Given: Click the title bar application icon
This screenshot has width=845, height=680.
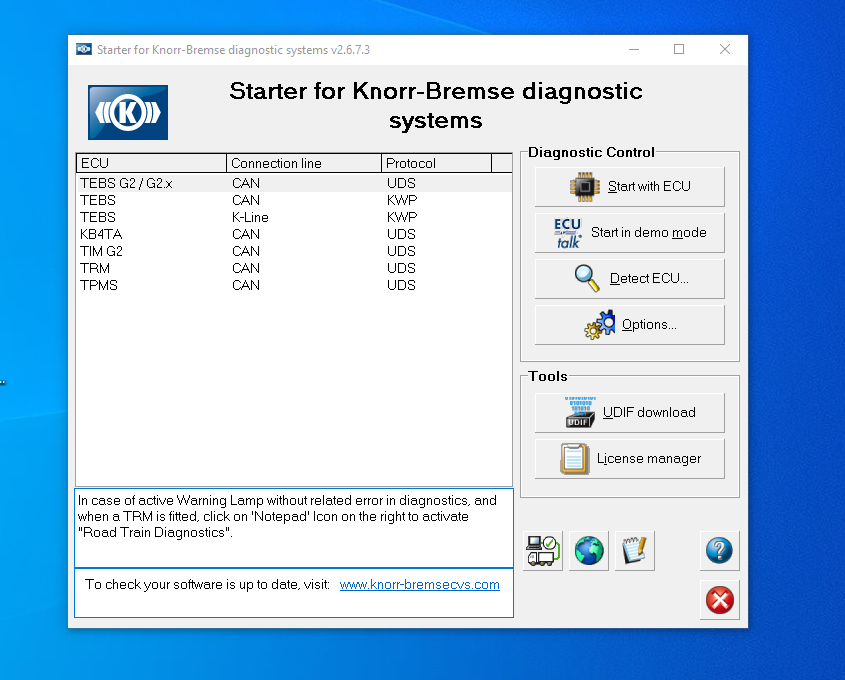Looking at the screenshot, I should click(84, 50).
